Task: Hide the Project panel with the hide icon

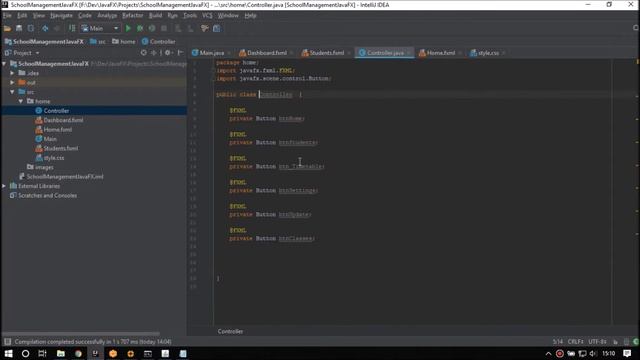Action: (x=180, y=53)
